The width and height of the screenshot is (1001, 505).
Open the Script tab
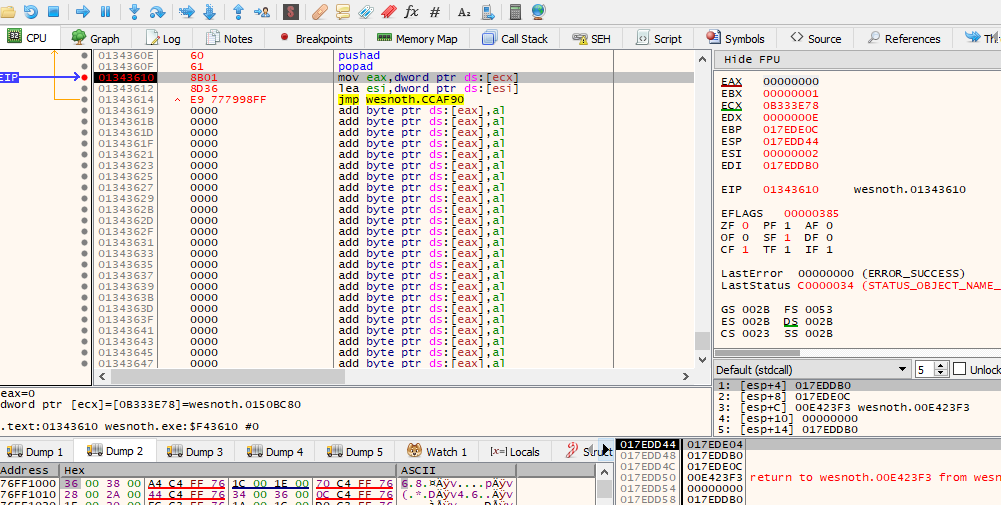(x=659, y=38)
